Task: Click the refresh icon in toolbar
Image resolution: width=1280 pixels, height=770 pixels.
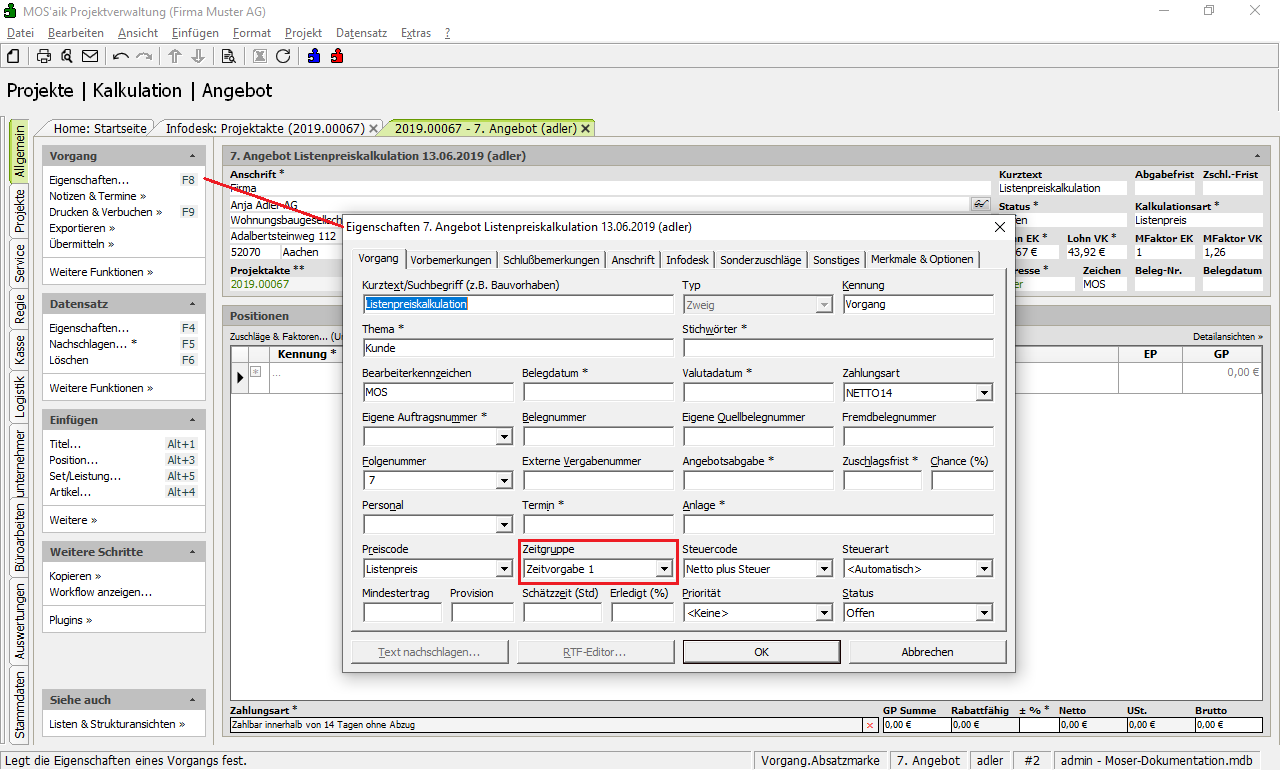Action: (283, 56)
